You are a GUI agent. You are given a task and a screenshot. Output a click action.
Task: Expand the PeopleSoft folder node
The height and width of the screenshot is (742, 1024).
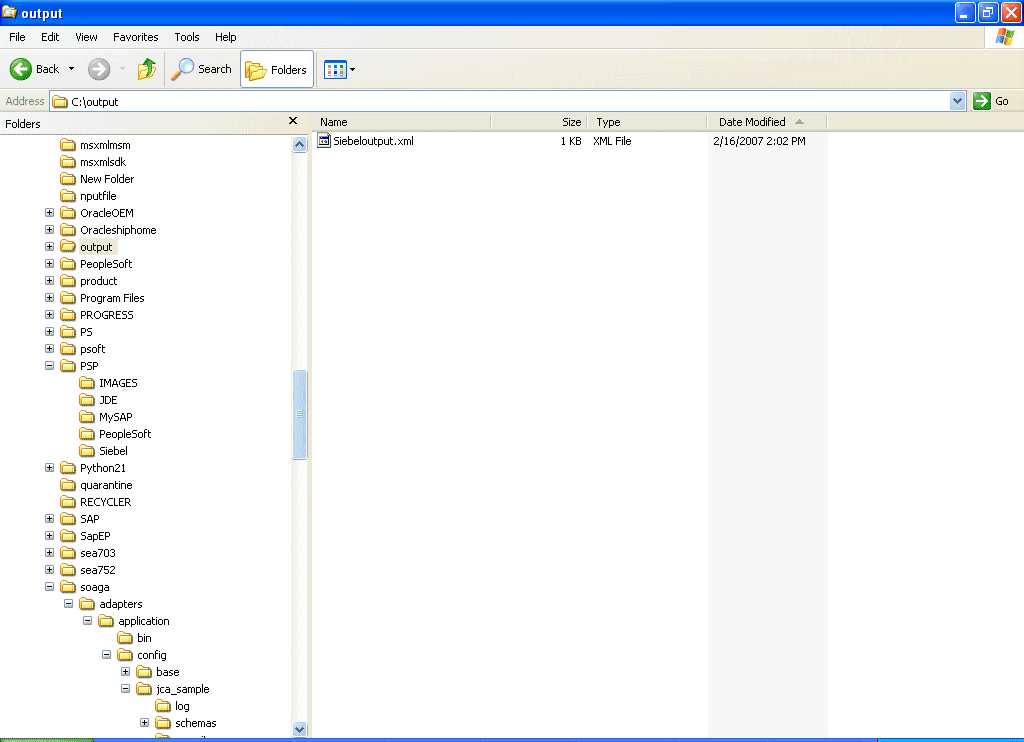[x=49, y=263]
